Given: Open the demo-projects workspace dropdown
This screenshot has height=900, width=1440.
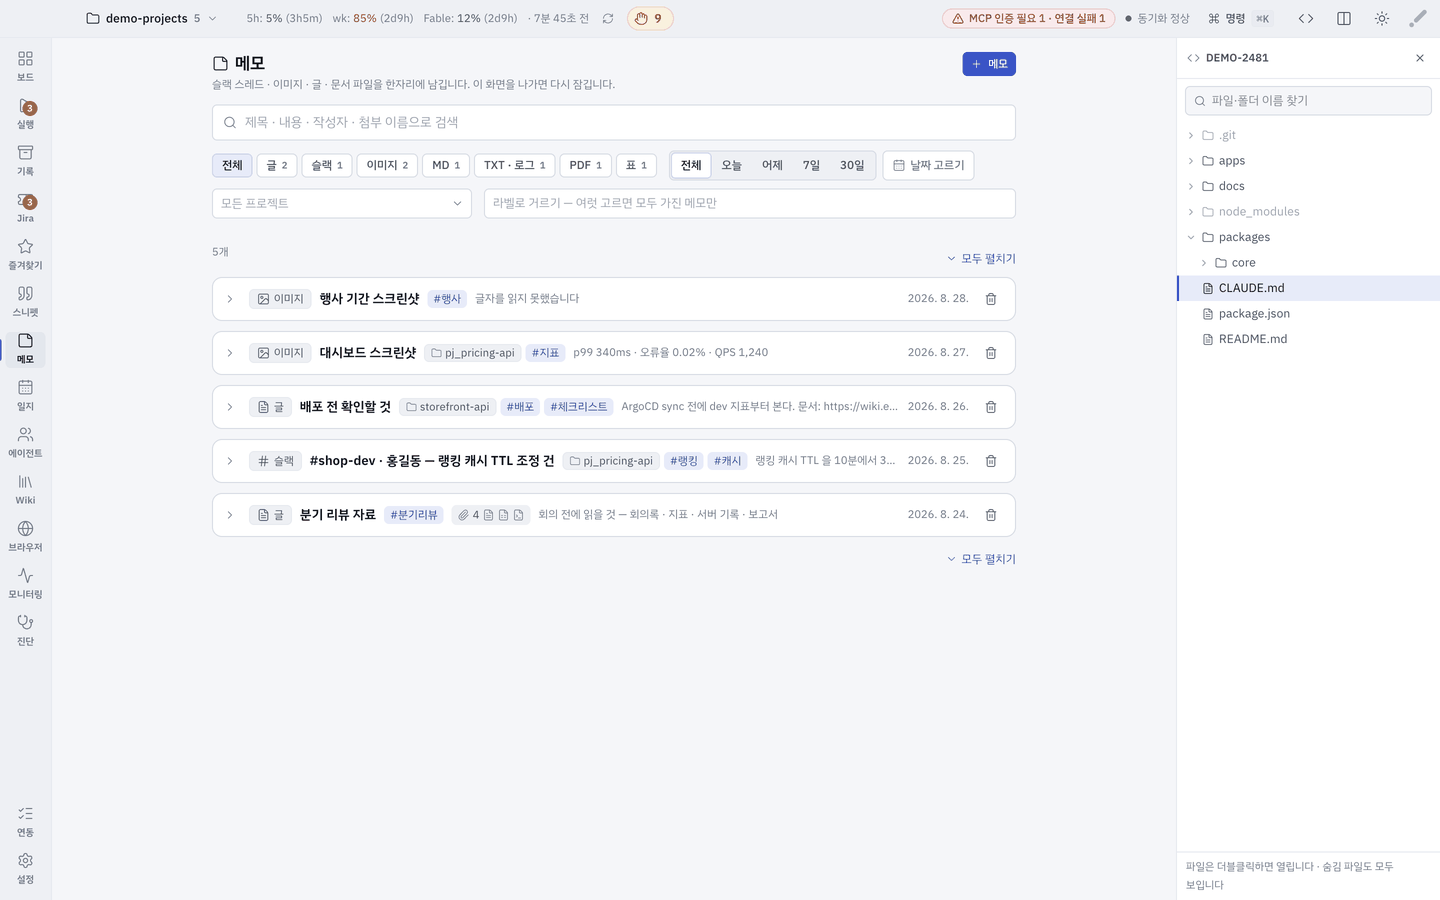Looking at the screenshot, I should [x=151, y=19].
